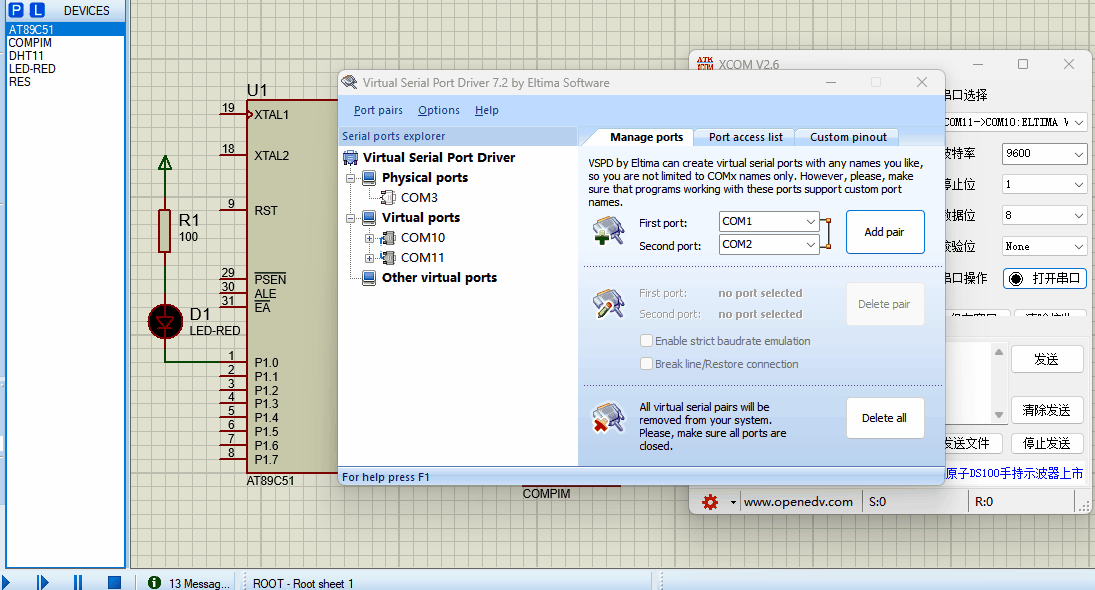This screenshot has height=590, width=1095.
Task: Click the Other virtual ports icon
Action: point(369,278)
